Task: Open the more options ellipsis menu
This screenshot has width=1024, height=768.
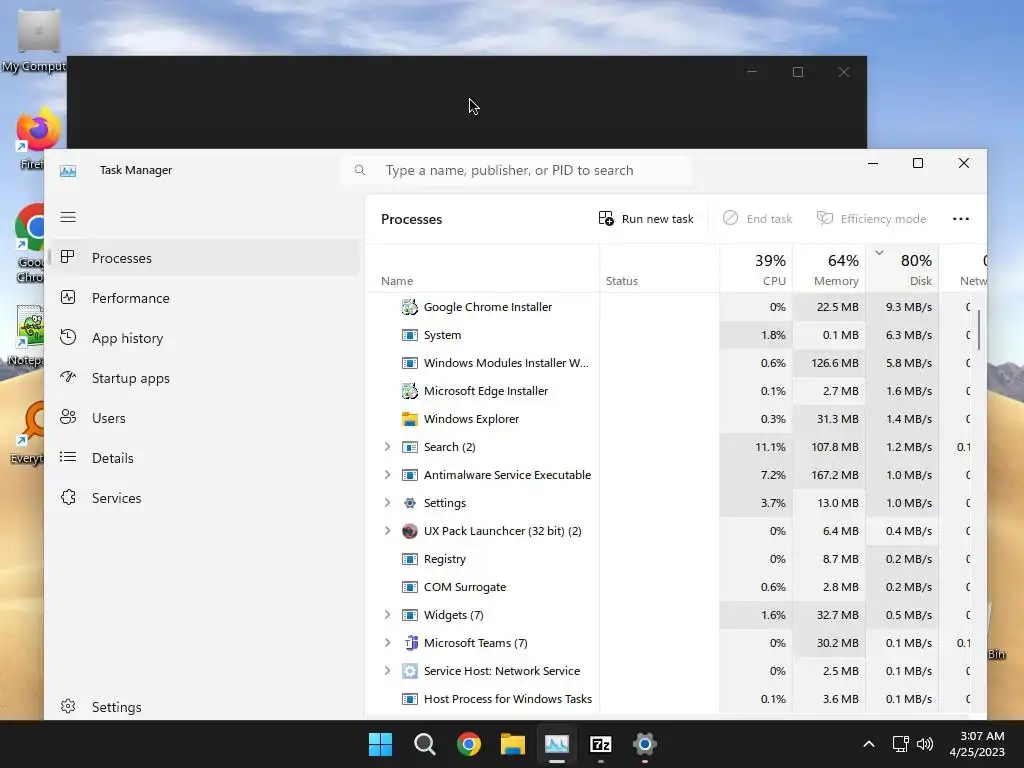Action: tap(961, 219)
